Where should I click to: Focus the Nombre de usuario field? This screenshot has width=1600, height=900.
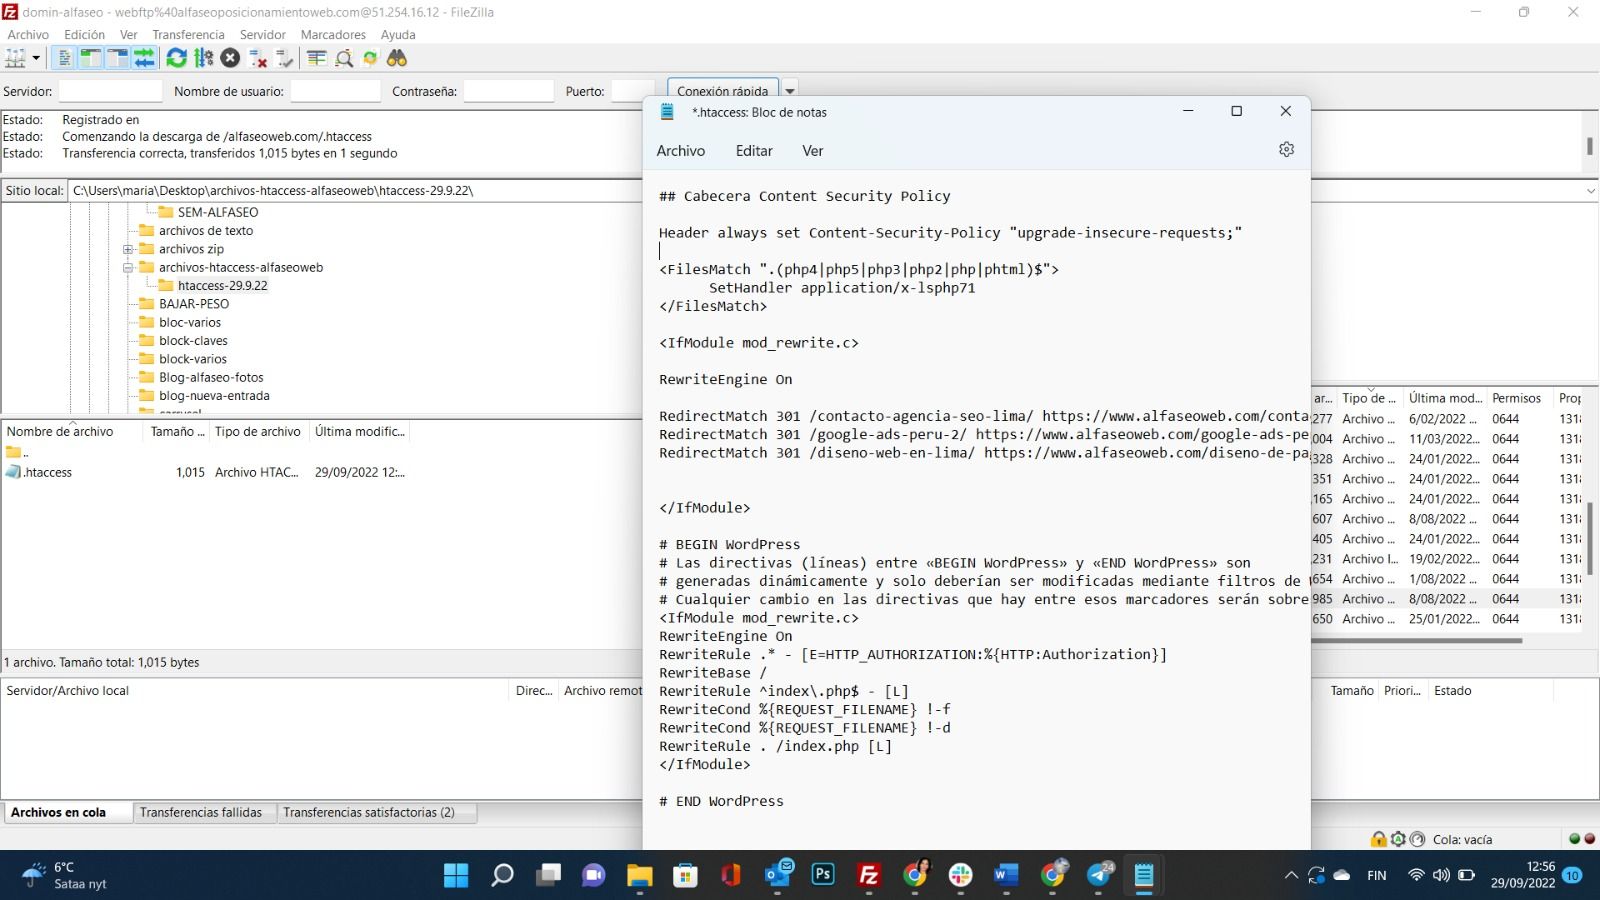[x=335, y=91]
